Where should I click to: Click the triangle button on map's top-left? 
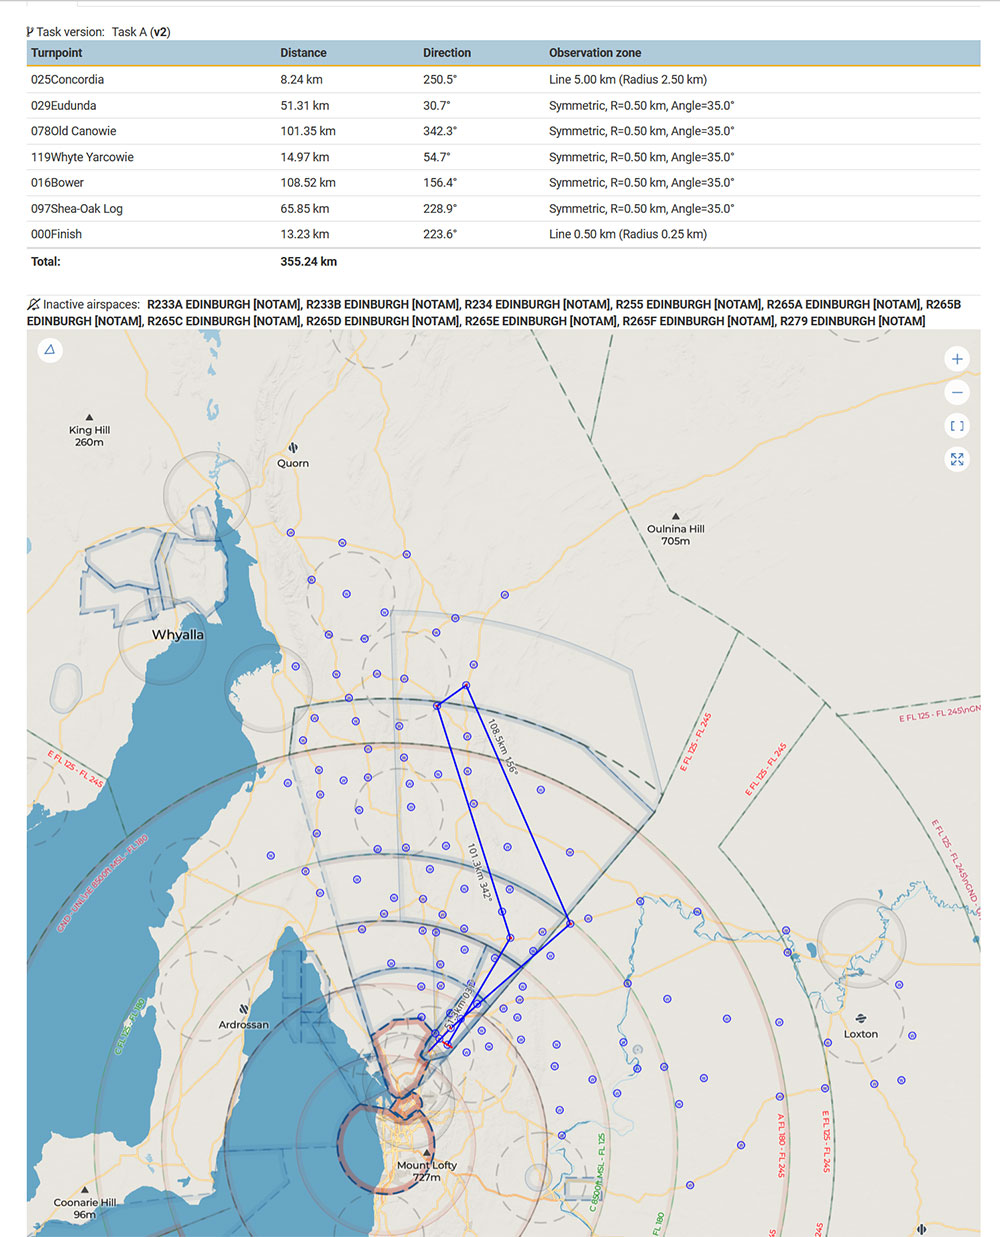click(50, 350)
